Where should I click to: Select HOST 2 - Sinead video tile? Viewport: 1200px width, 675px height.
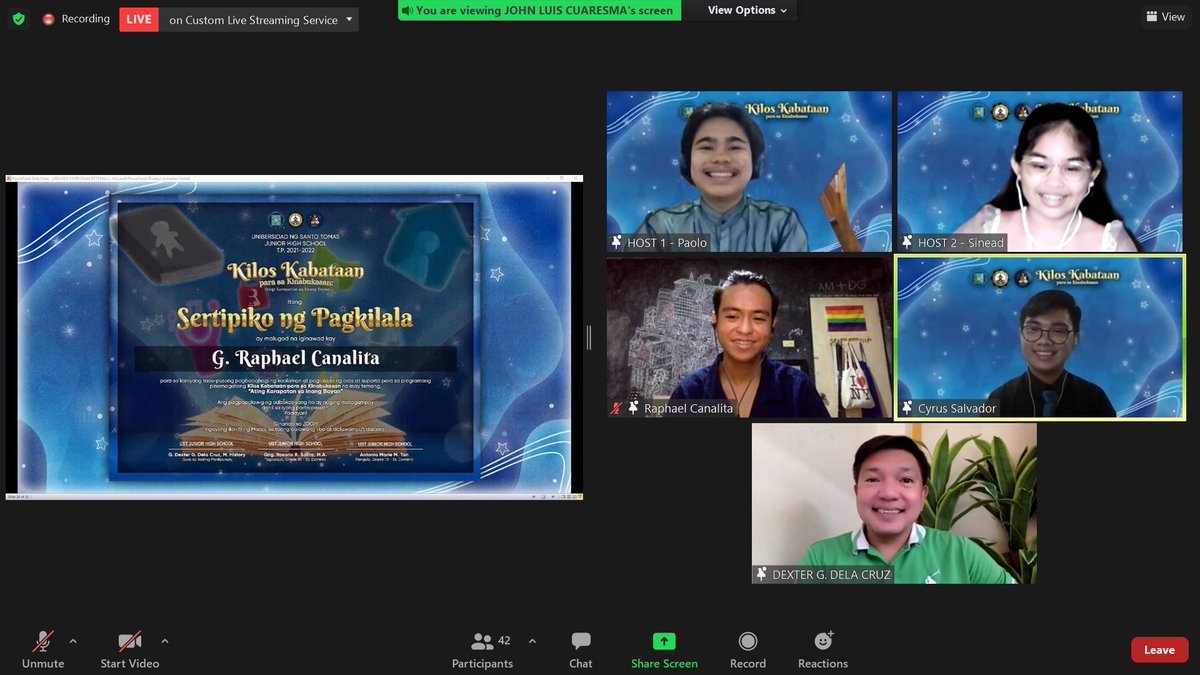1040,171
